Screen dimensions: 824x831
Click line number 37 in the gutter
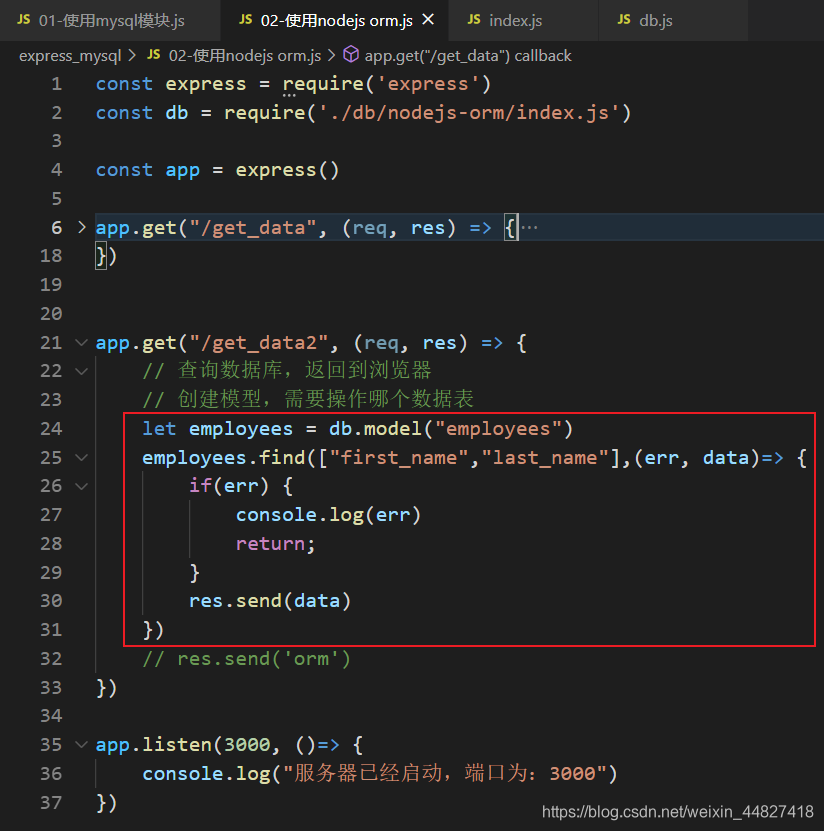(x=51, y=803)
